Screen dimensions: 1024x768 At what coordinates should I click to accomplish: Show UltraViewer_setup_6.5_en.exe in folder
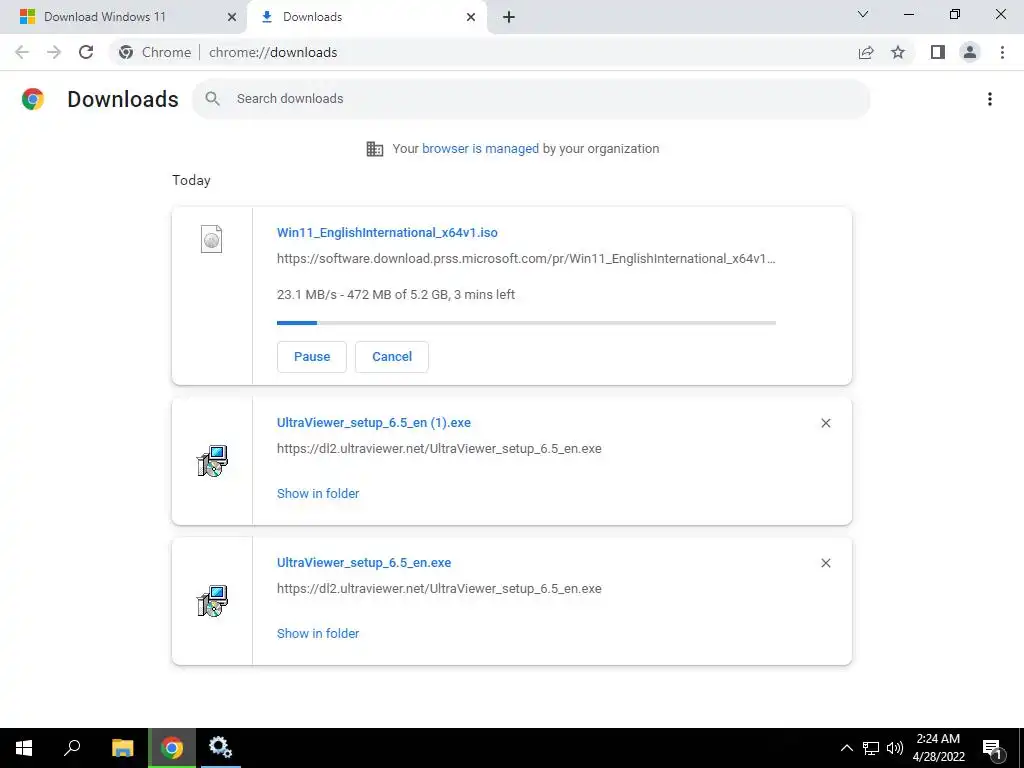pos(318,633)
